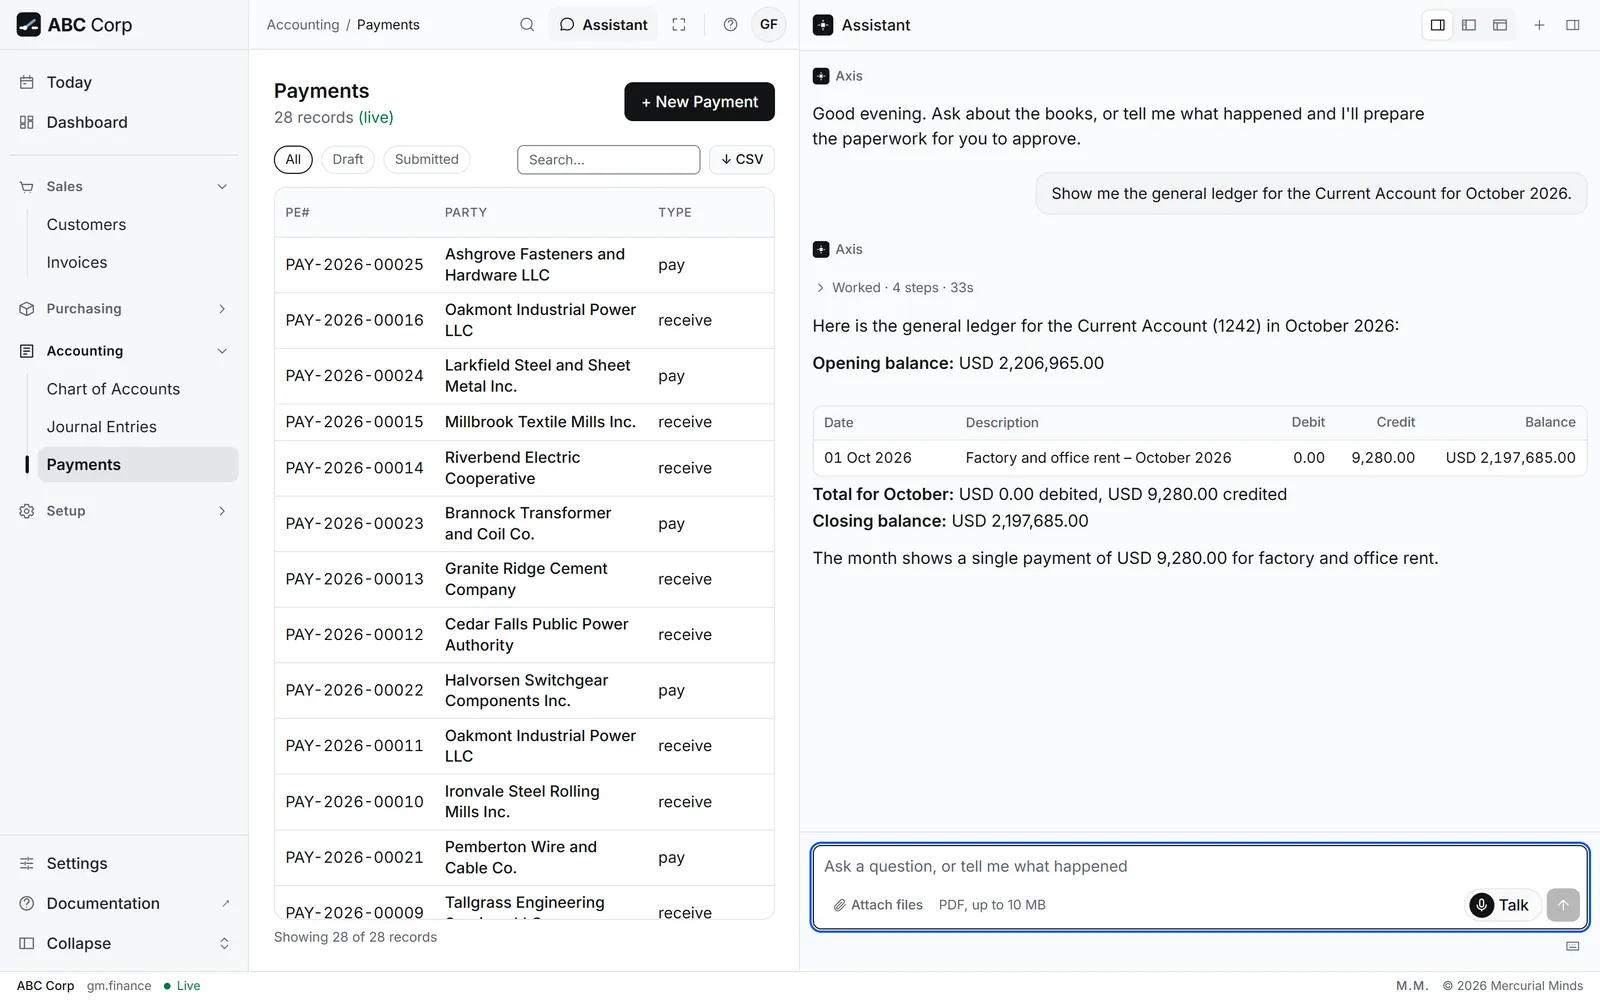The height and width of the screenshot is (1000, 1600).
Task: Click the microphone Talk button
Action: [x=1502, y=905]
